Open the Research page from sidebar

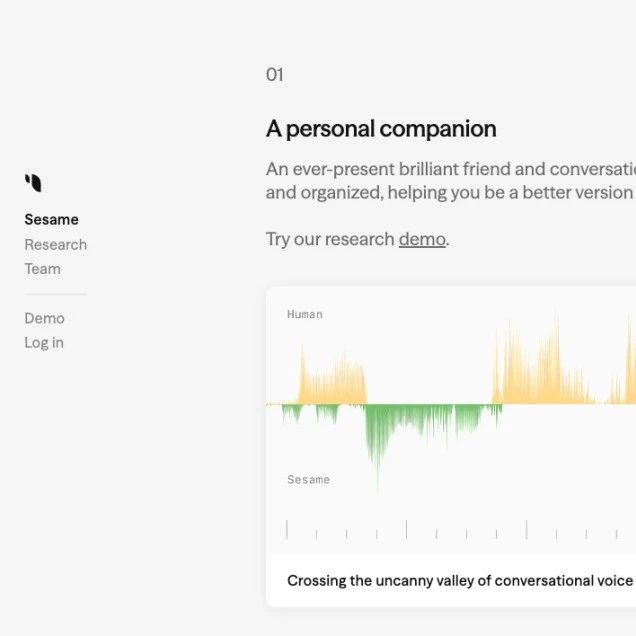click(x=55, y=244)
